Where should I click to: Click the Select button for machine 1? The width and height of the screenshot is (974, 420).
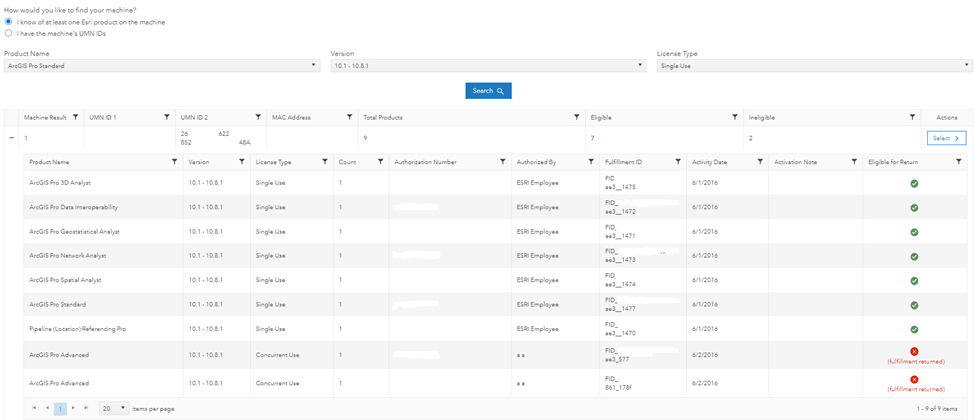tap(946, 138)
